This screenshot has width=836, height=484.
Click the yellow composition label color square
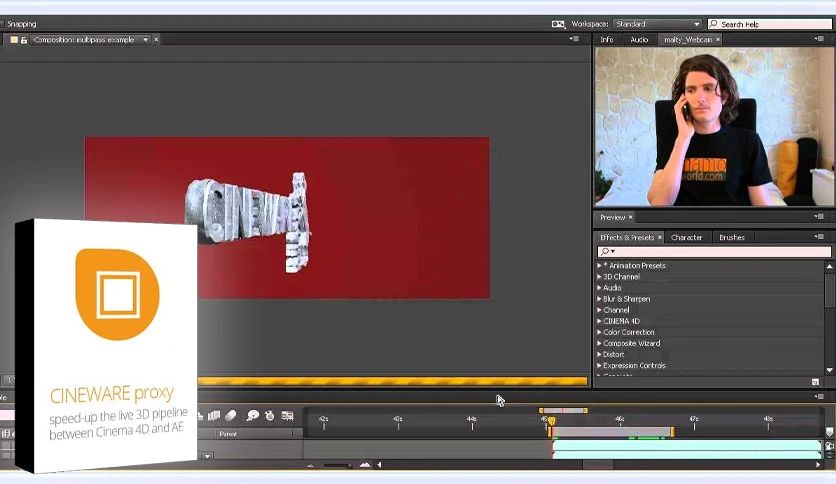click(x=14, y=40)
